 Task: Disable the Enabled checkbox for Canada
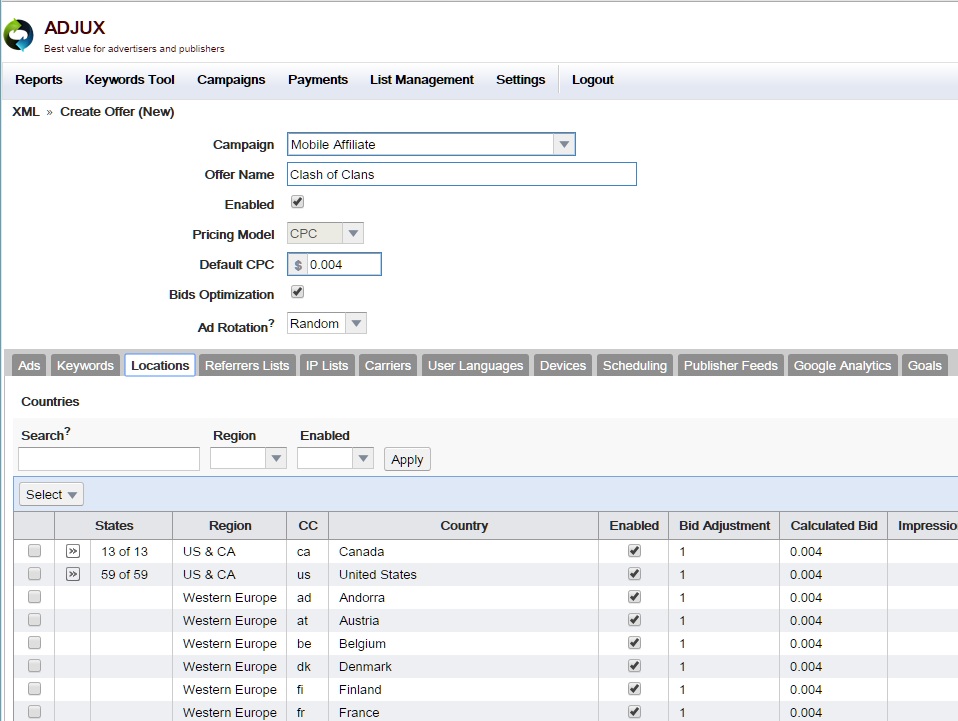pos(634,551)
